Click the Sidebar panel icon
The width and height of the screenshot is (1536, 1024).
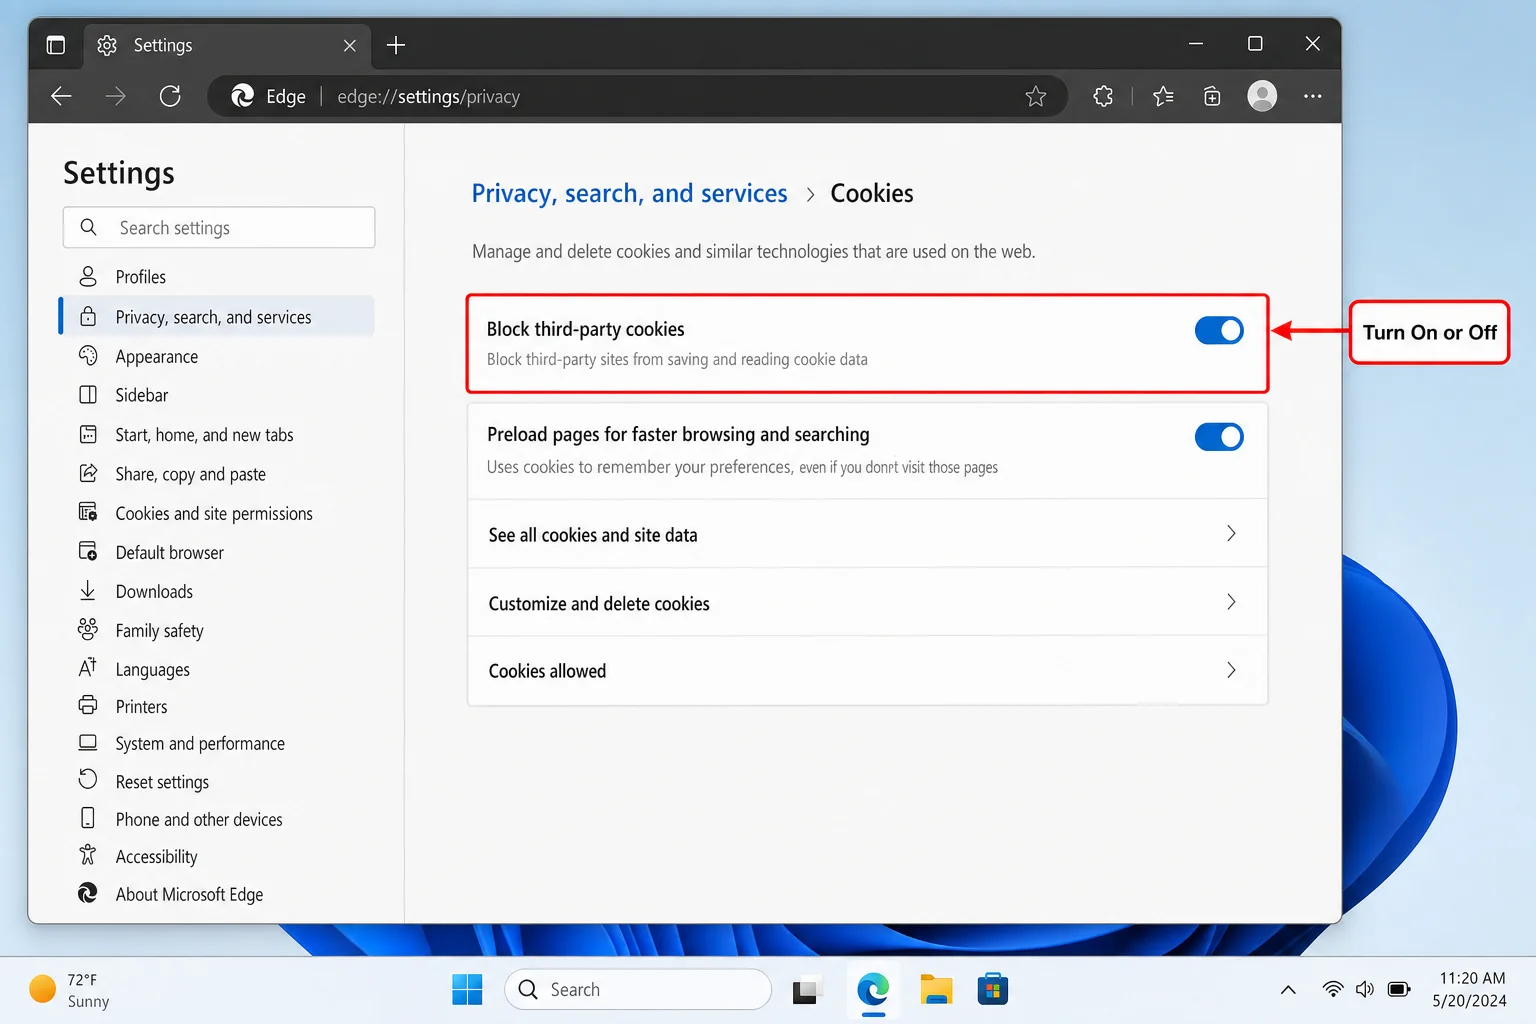(88, 394)
